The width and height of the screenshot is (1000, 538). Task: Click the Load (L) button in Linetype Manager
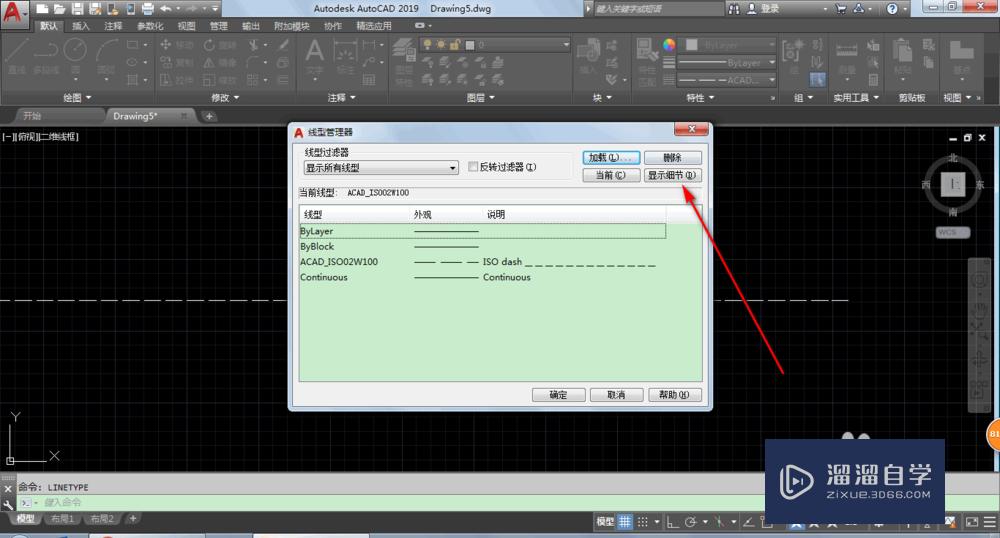[611, 157]
